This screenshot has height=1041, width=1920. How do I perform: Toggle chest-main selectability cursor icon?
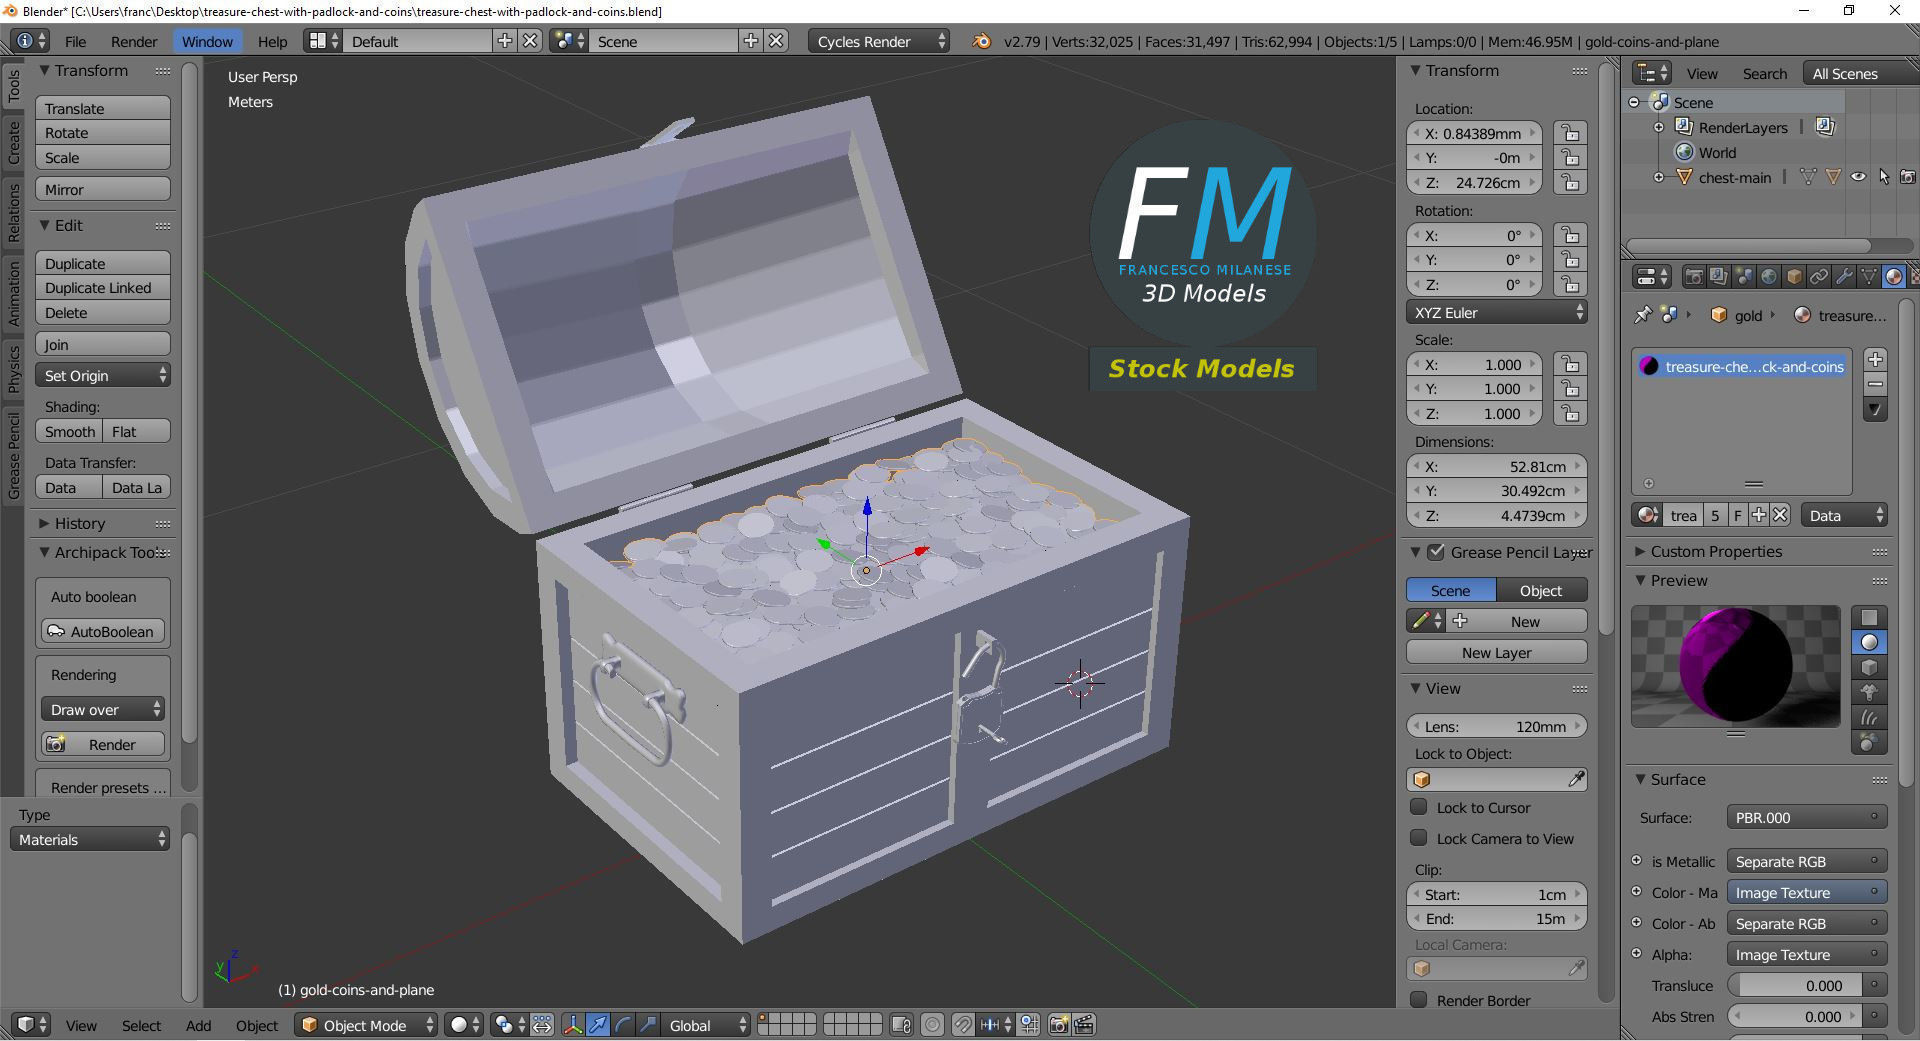pyautogui.click(x=1884, y=177)
